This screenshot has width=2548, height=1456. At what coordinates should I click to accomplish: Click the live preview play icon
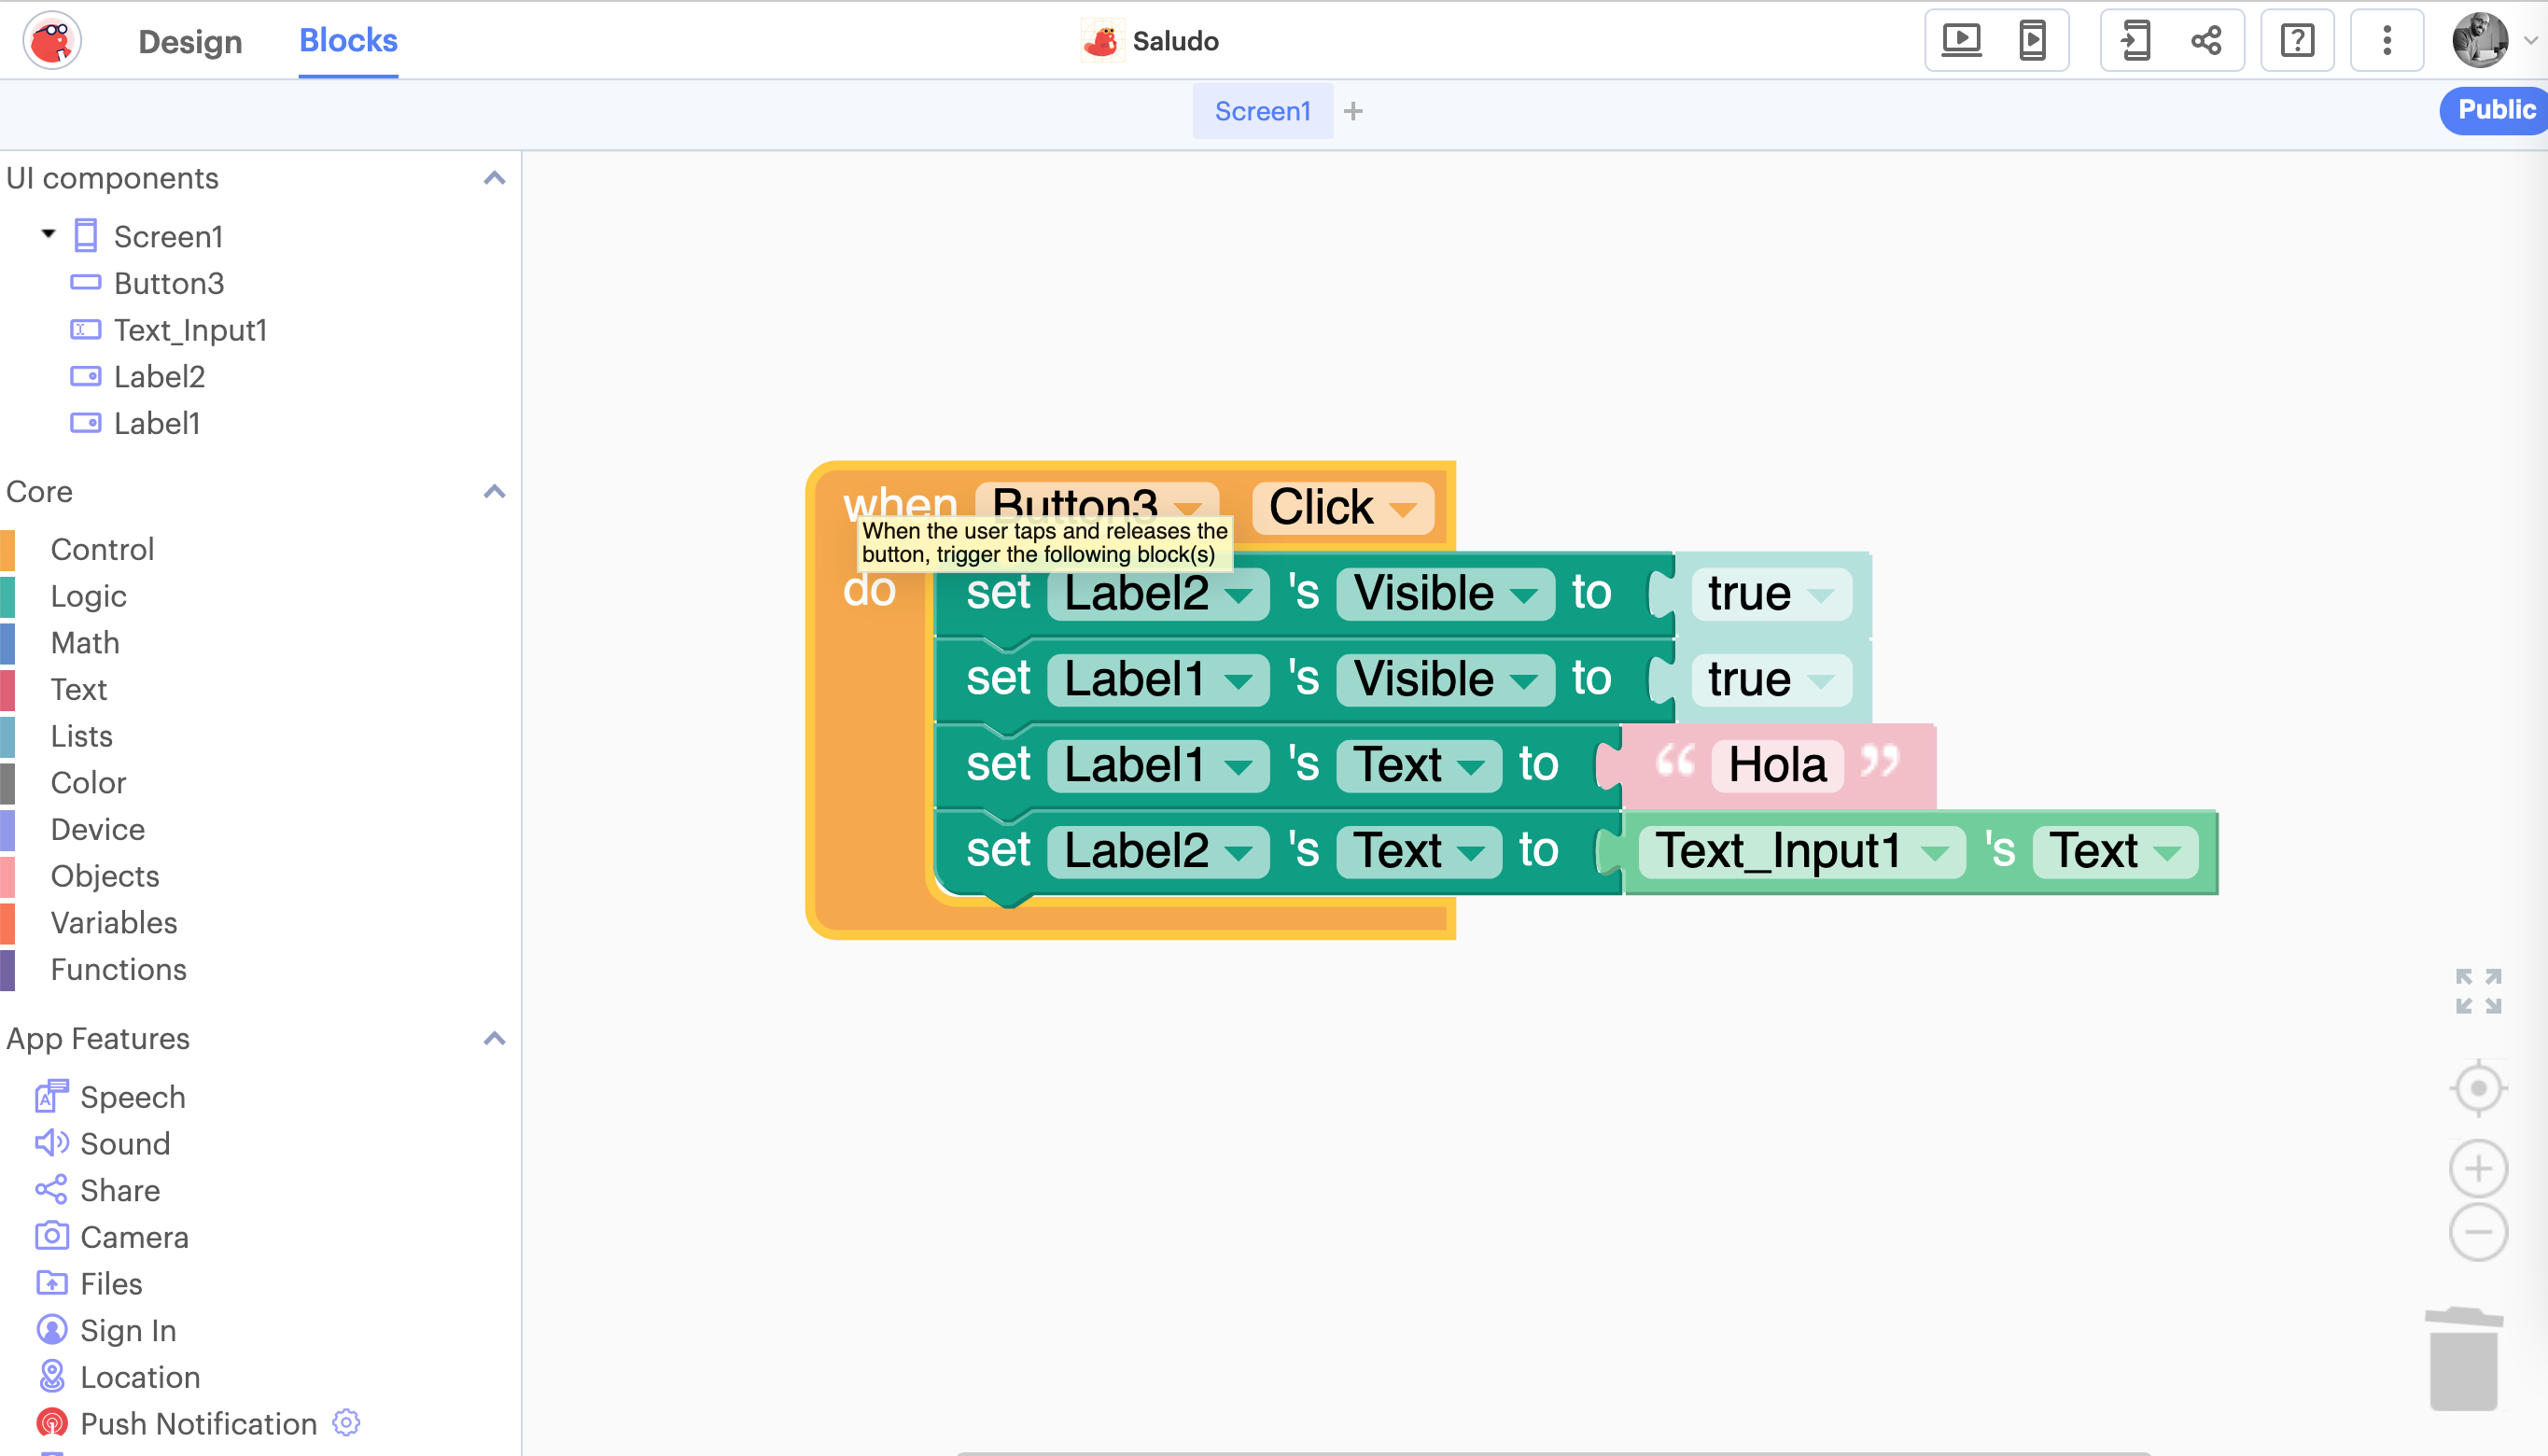pos(1961,41)
